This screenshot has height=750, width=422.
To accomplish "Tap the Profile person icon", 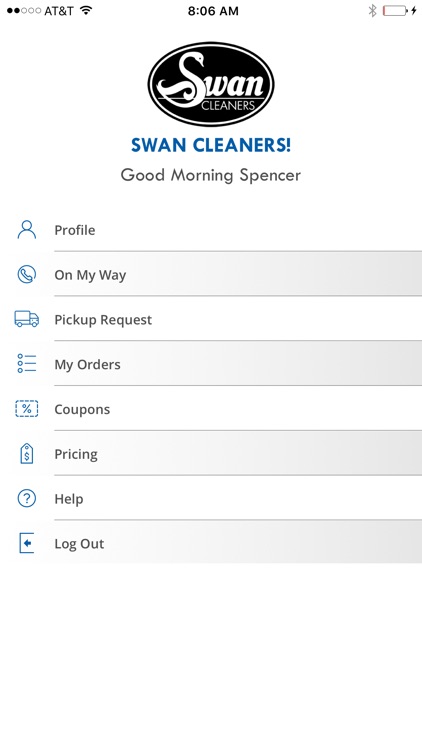I will pyautogui.click(x=27, y=230).
